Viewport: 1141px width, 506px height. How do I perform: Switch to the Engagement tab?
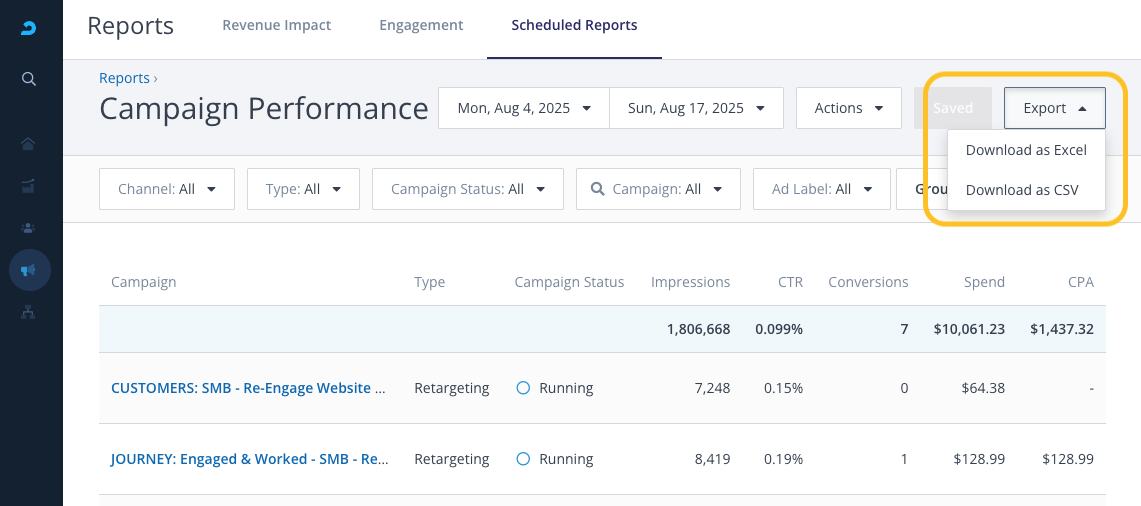coord(421,25)
